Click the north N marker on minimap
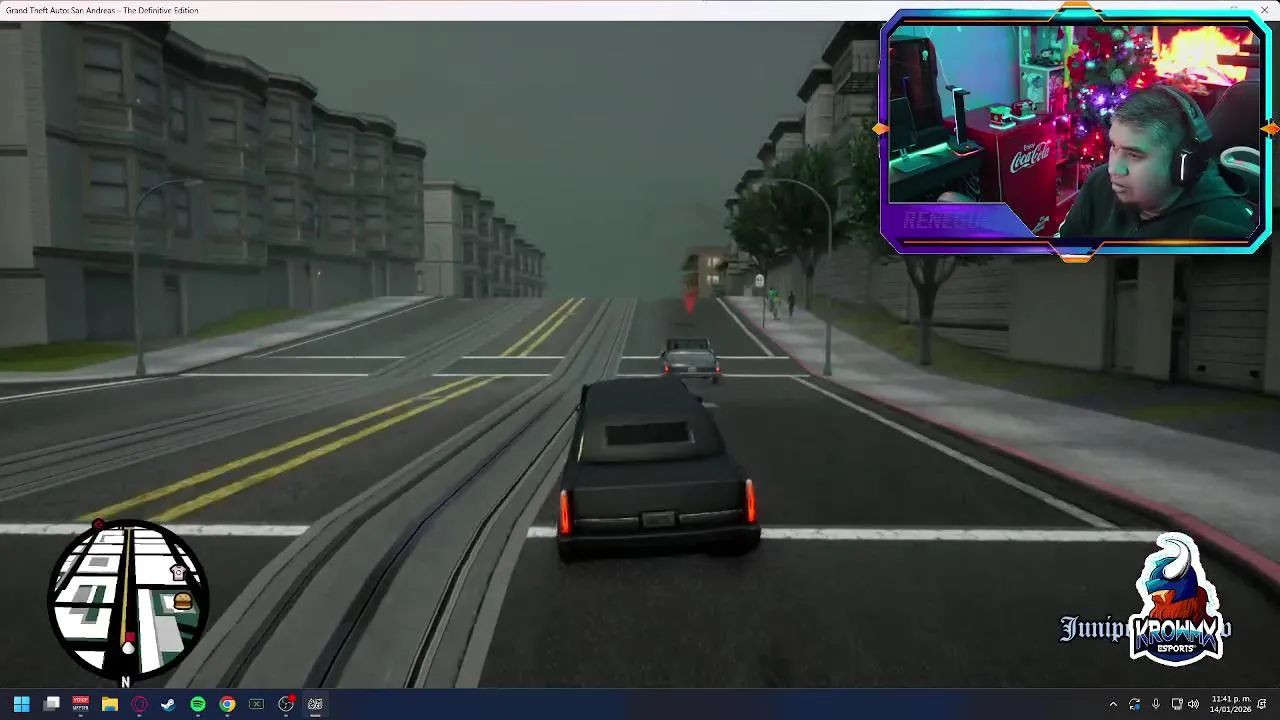This screenshot has width=1280, height=720. (125, 682)
